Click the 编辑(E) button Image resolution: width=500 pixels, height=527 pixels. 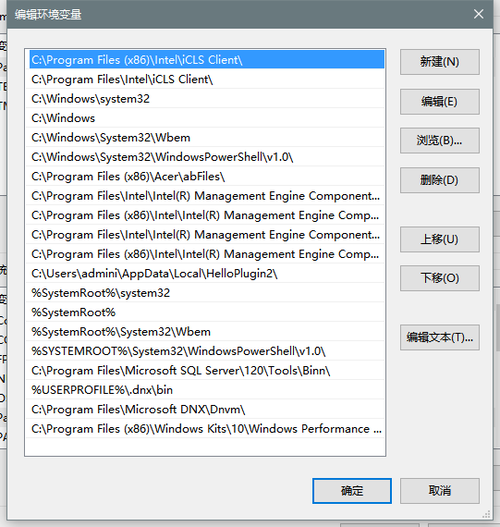pos(440,102)
